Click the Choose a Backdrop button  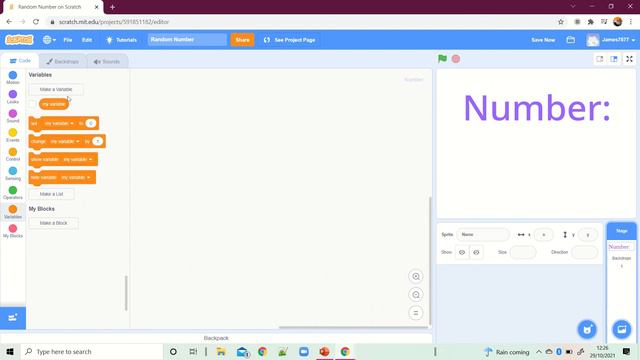[x=622, y=329]
